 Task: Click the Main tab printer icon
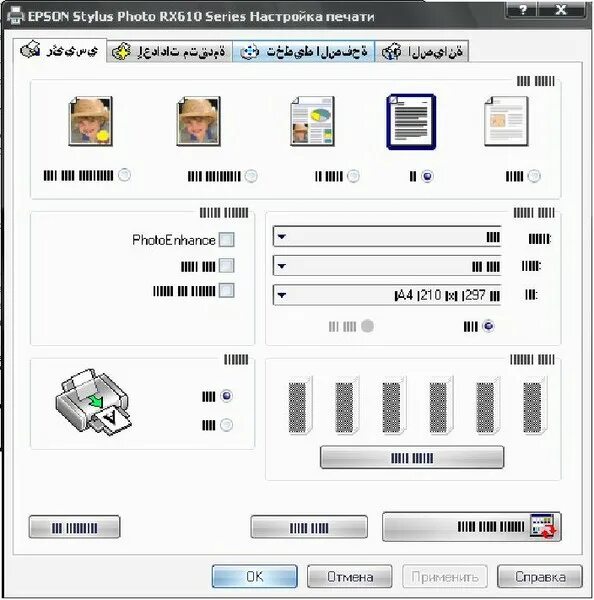coord(30,50)
